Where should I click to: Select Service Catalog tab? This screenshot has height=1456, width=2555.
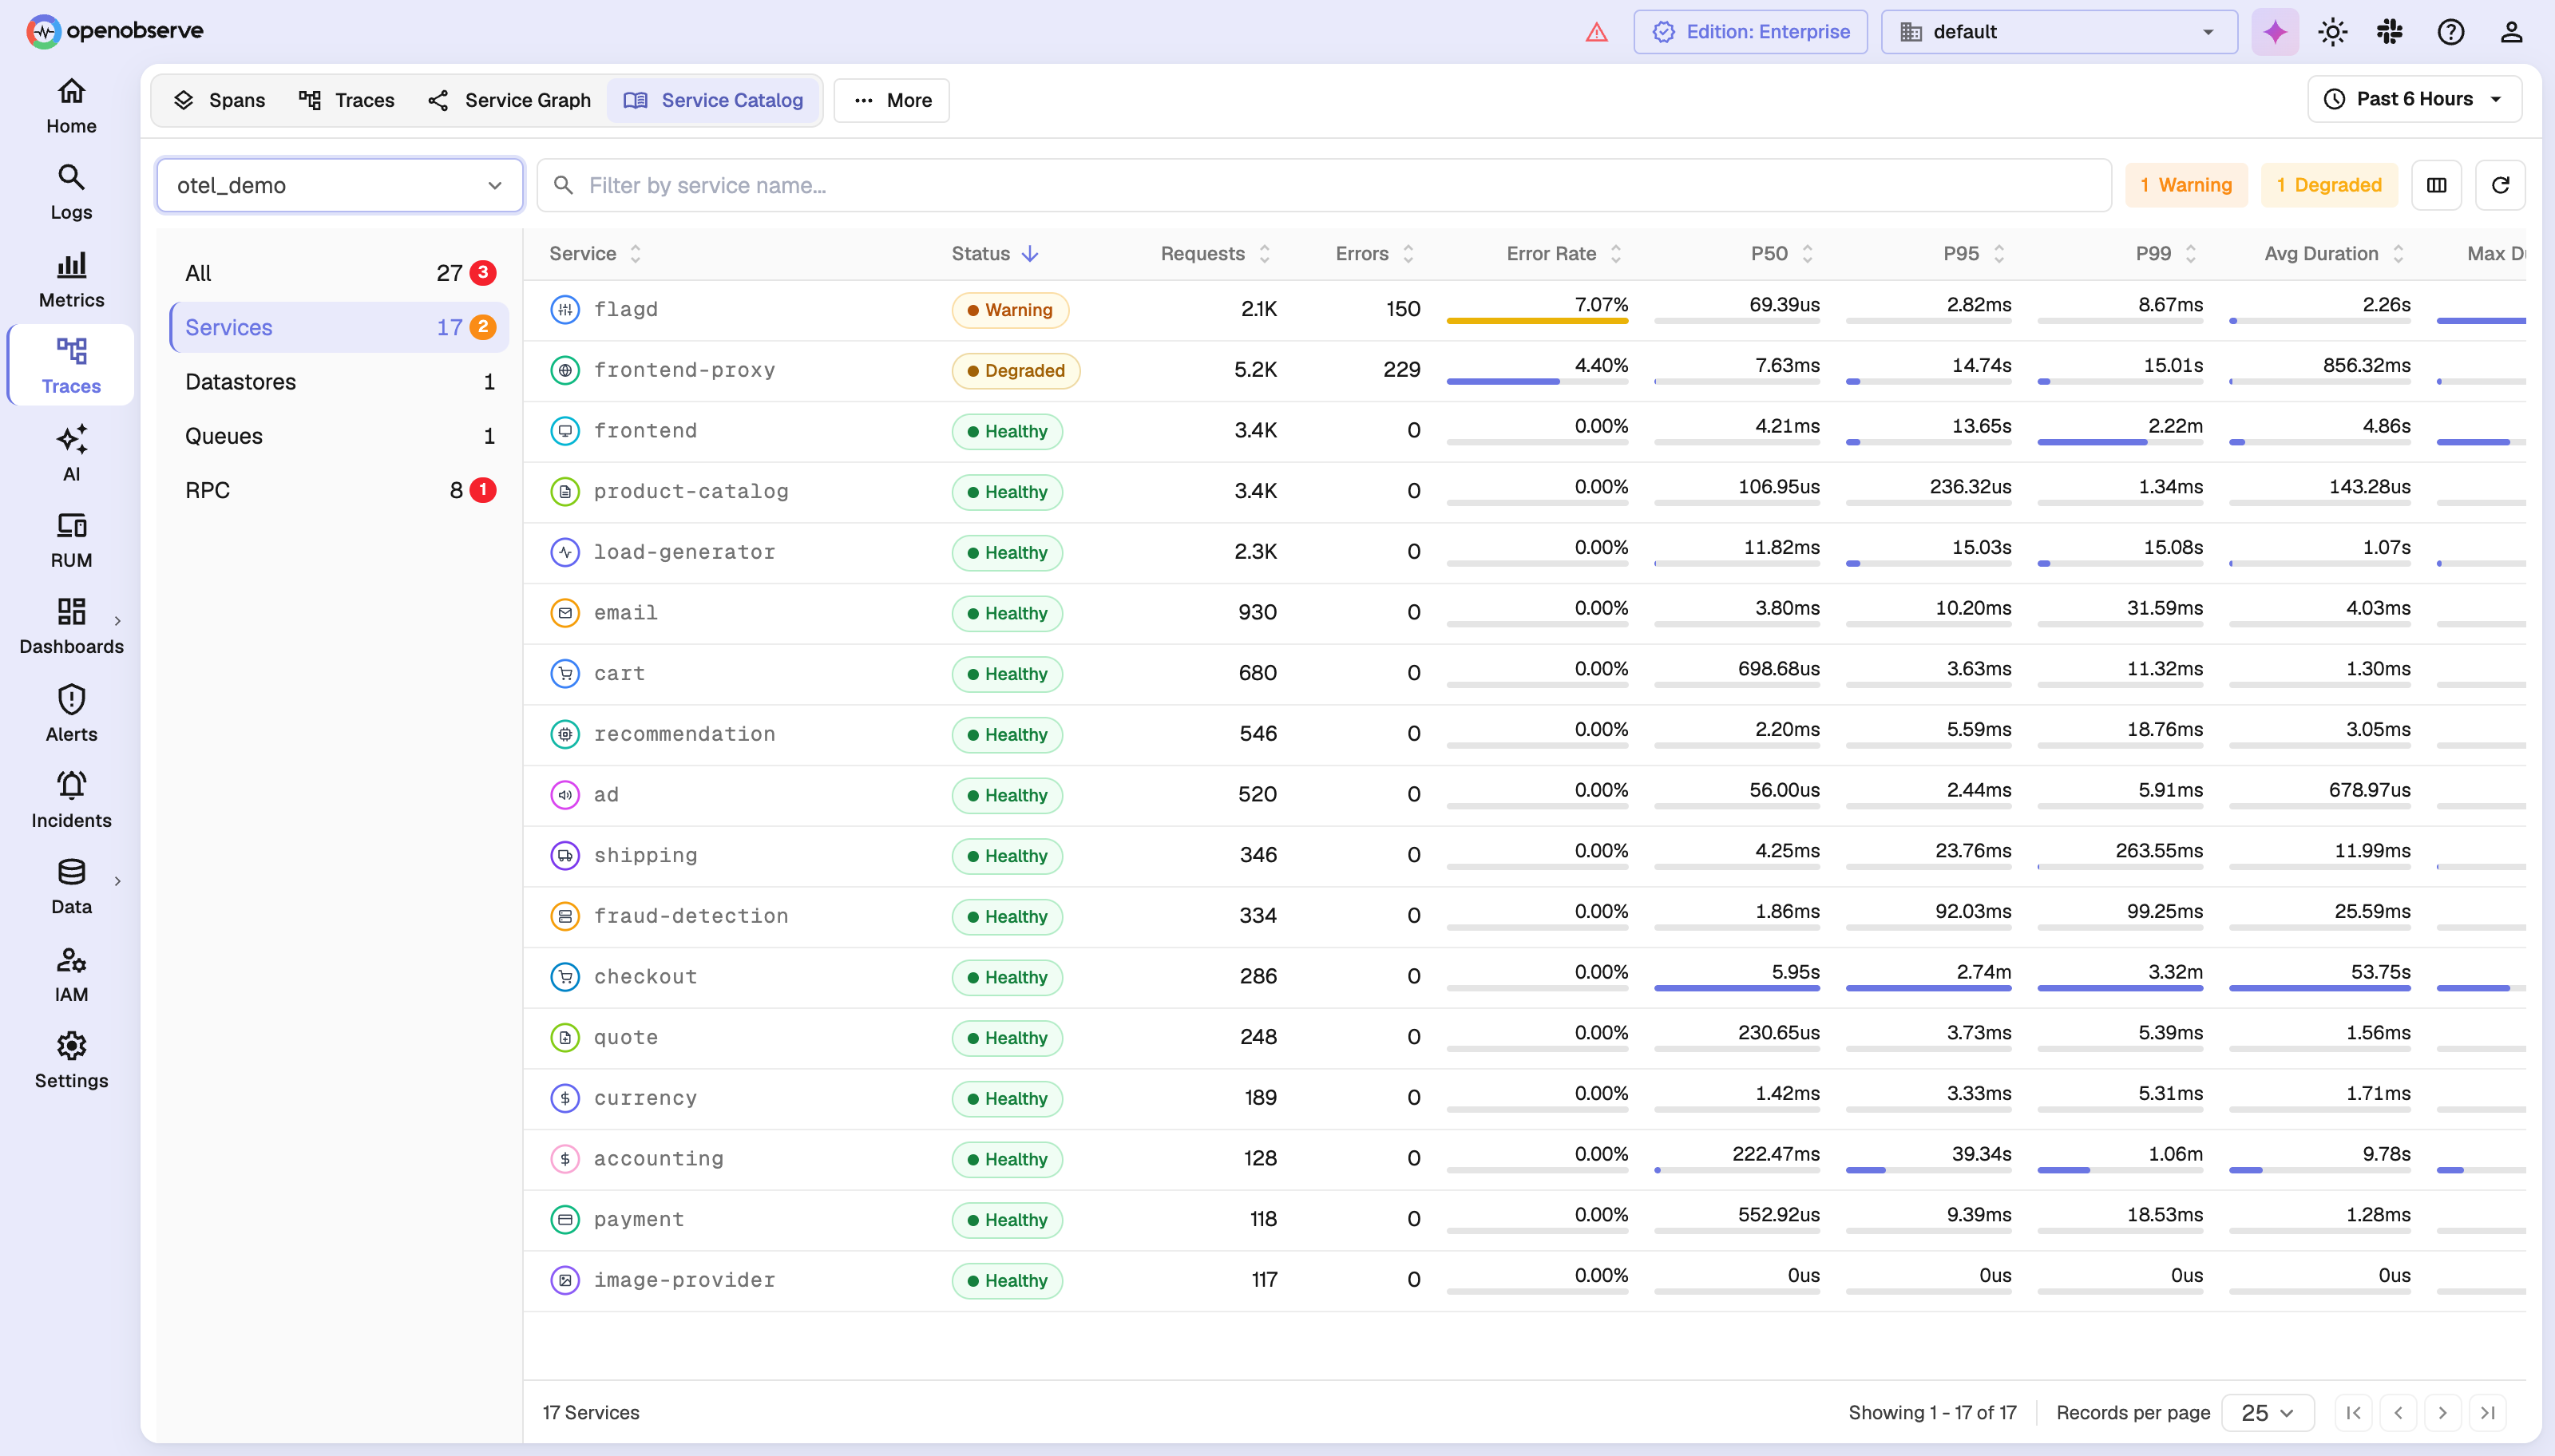(x=714, y=100)
